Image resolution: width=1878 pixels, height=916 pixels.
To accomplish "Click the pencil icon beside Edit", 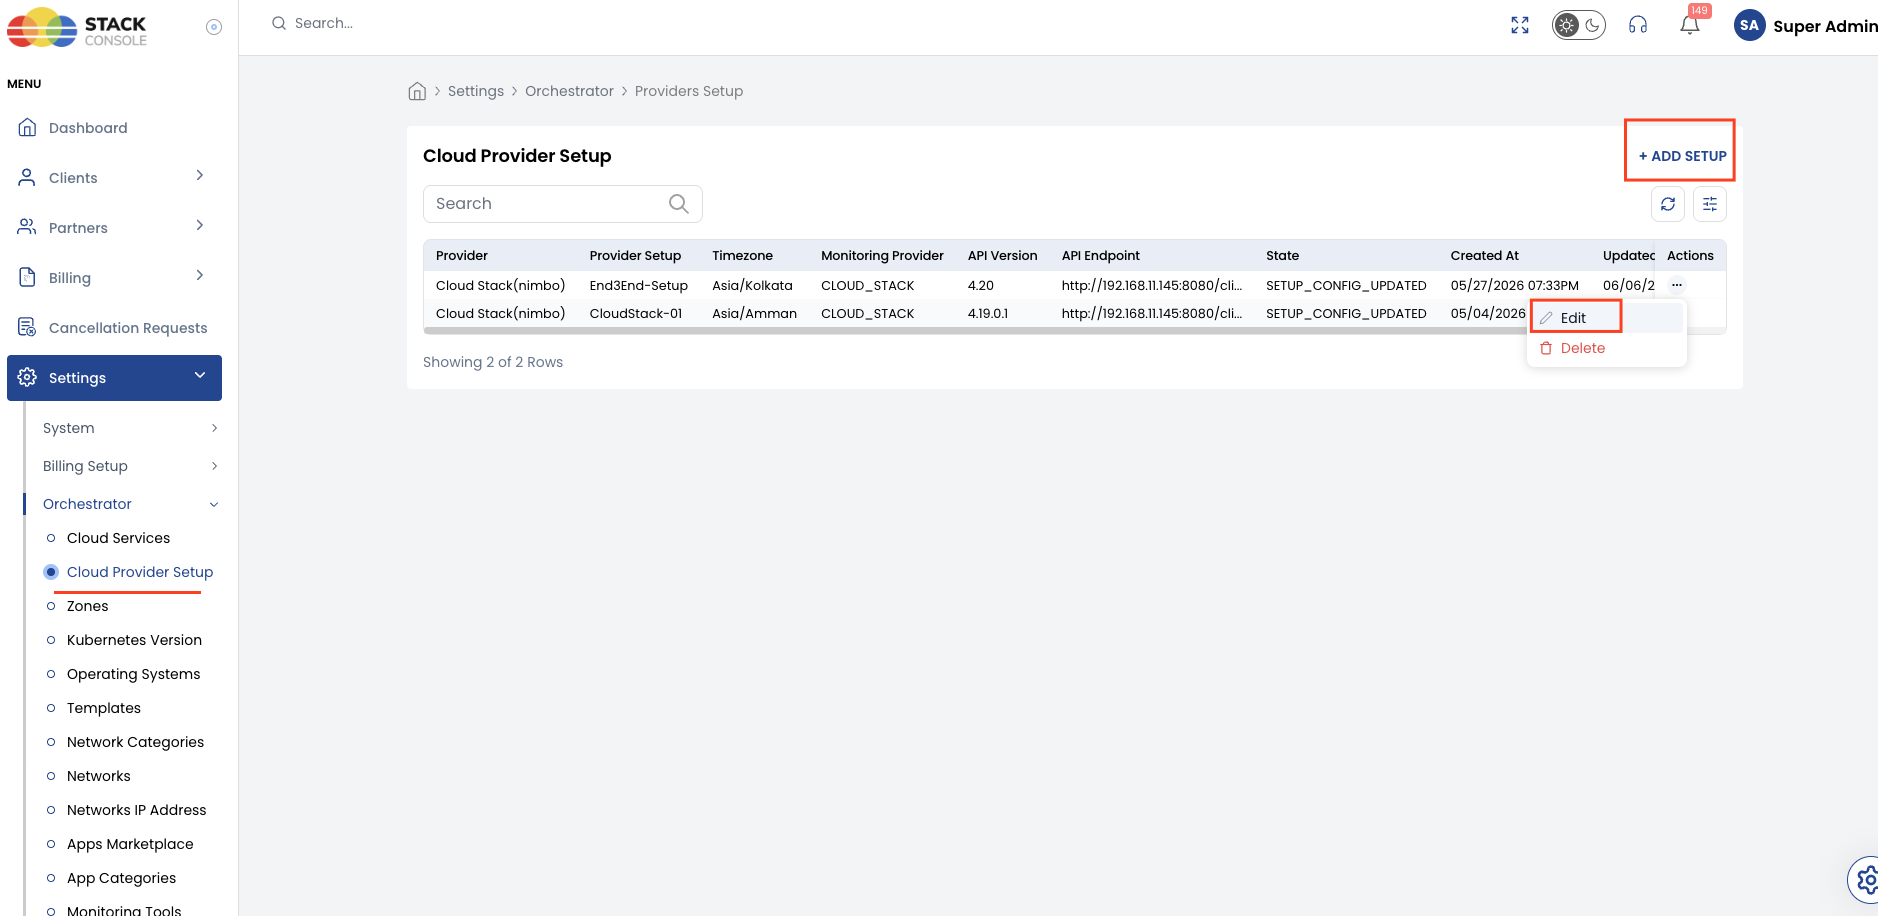I will [x=1546, y=318].
